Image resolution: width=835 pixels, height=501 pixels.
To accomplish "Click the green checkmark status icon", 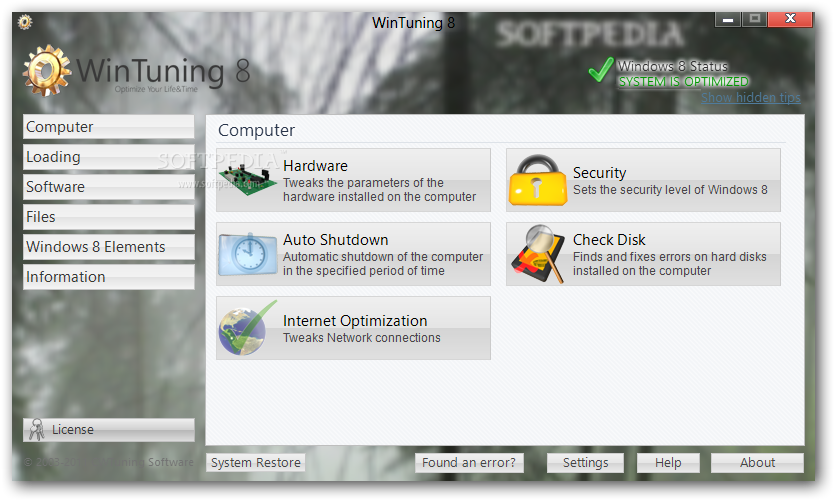I will 601,70.
